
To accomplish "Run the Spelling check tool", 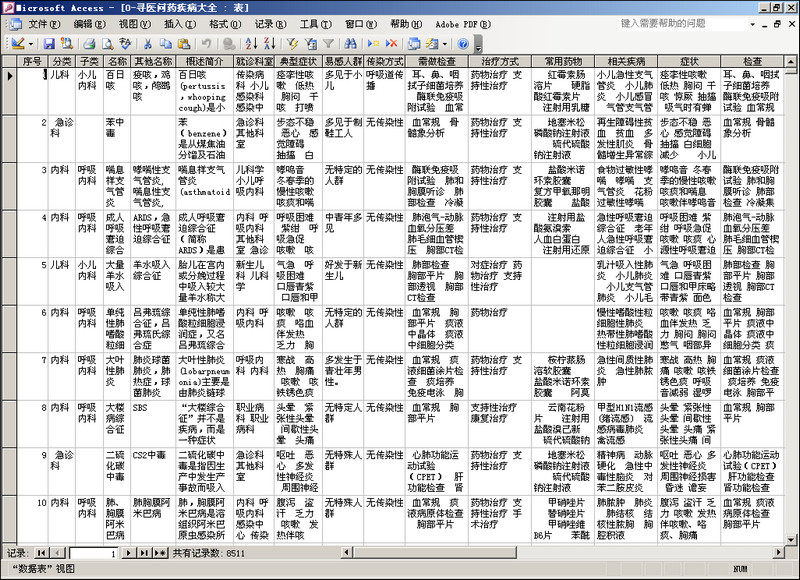I will tap(125, 44).
